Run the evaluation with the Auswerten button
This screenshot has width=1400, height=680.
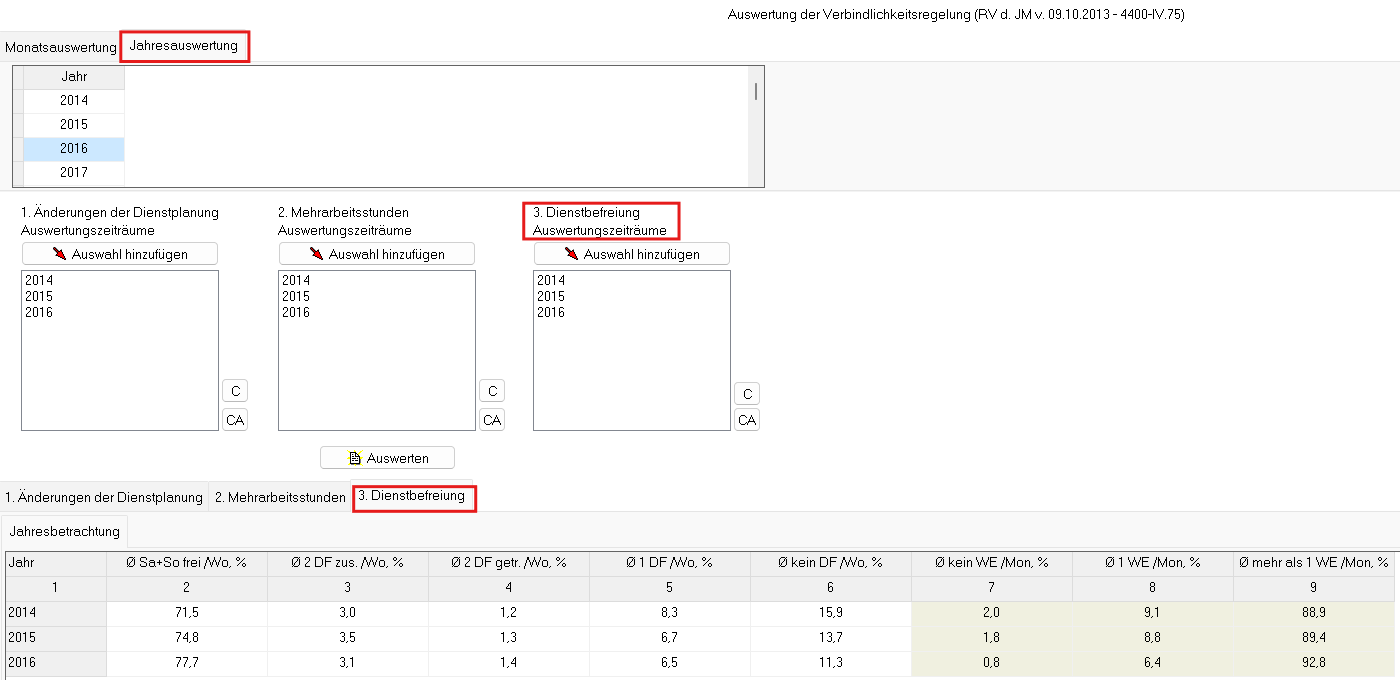point(387,458)
